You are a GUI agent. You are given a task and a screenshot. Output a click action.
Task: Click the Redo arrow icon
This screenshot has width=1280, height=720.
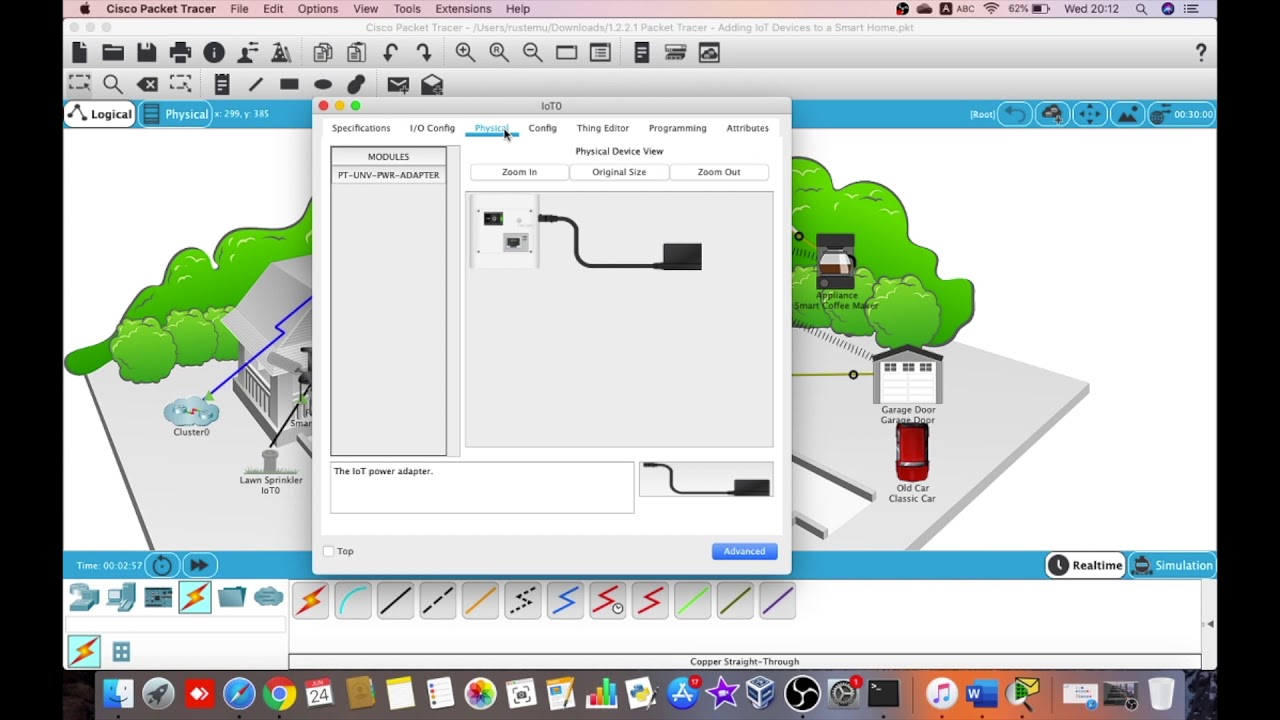click(424, 53)
